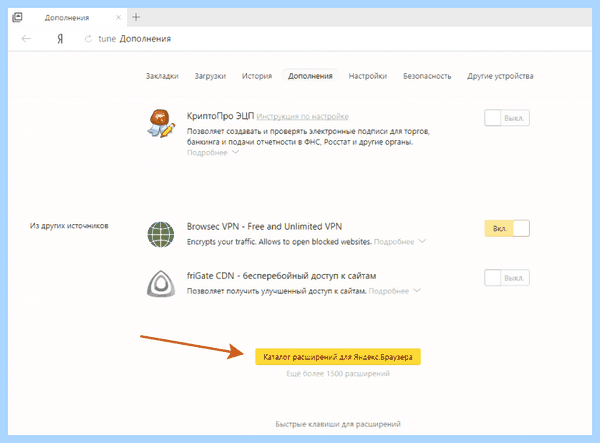This screenshot has width=600, height=443.
Task: Open the Инструкция по настройке link
Action: (302, 116)
